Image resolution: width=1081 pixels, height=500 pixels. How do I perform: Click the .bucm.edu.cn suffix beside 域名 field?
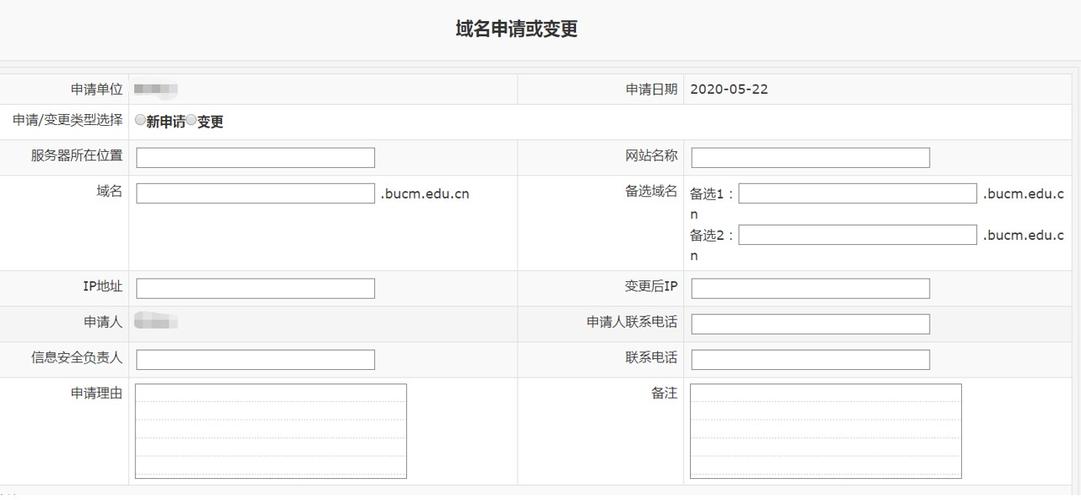point(425,194)
